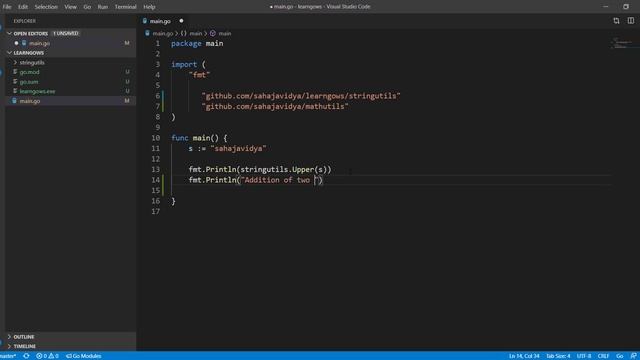Click the Open Changes compare icon

point(616,21)
